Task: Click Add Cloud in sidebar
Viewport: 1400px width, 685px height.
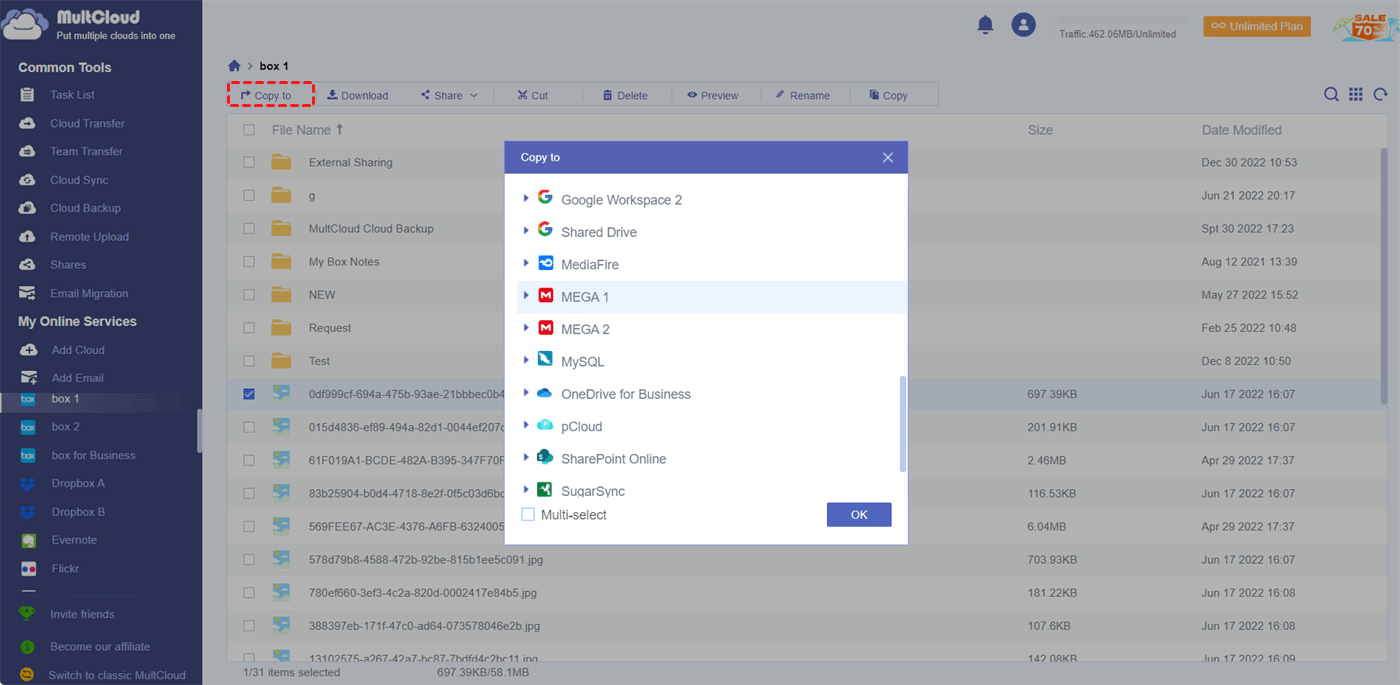Action: [77, 350]
